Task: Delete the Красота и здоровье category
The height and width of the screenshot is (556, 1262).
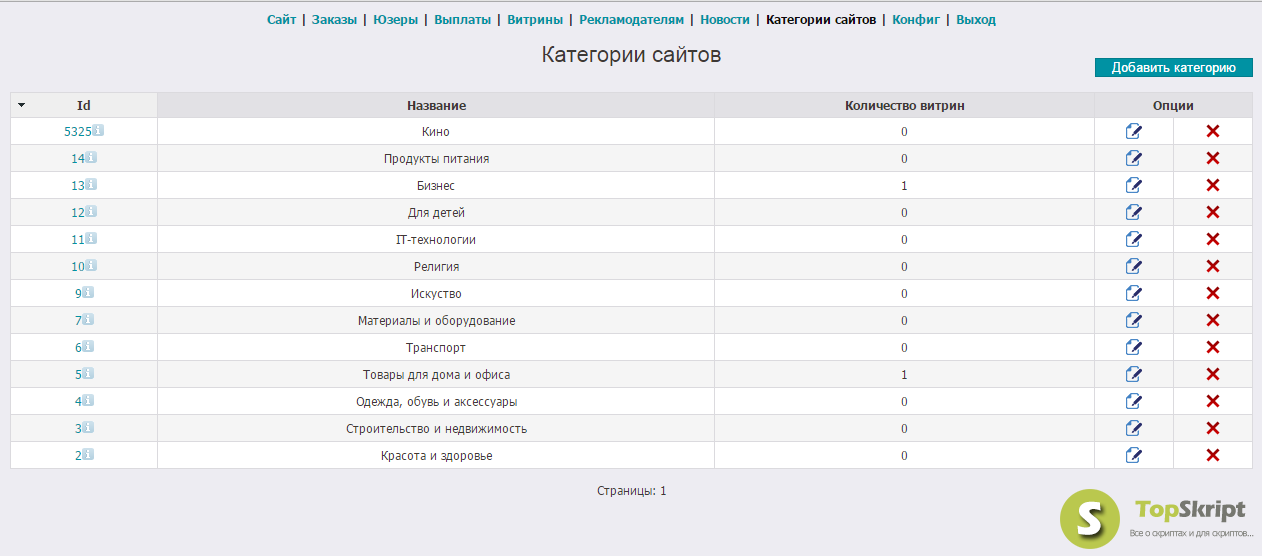Action: click(x=1213, y=455)
